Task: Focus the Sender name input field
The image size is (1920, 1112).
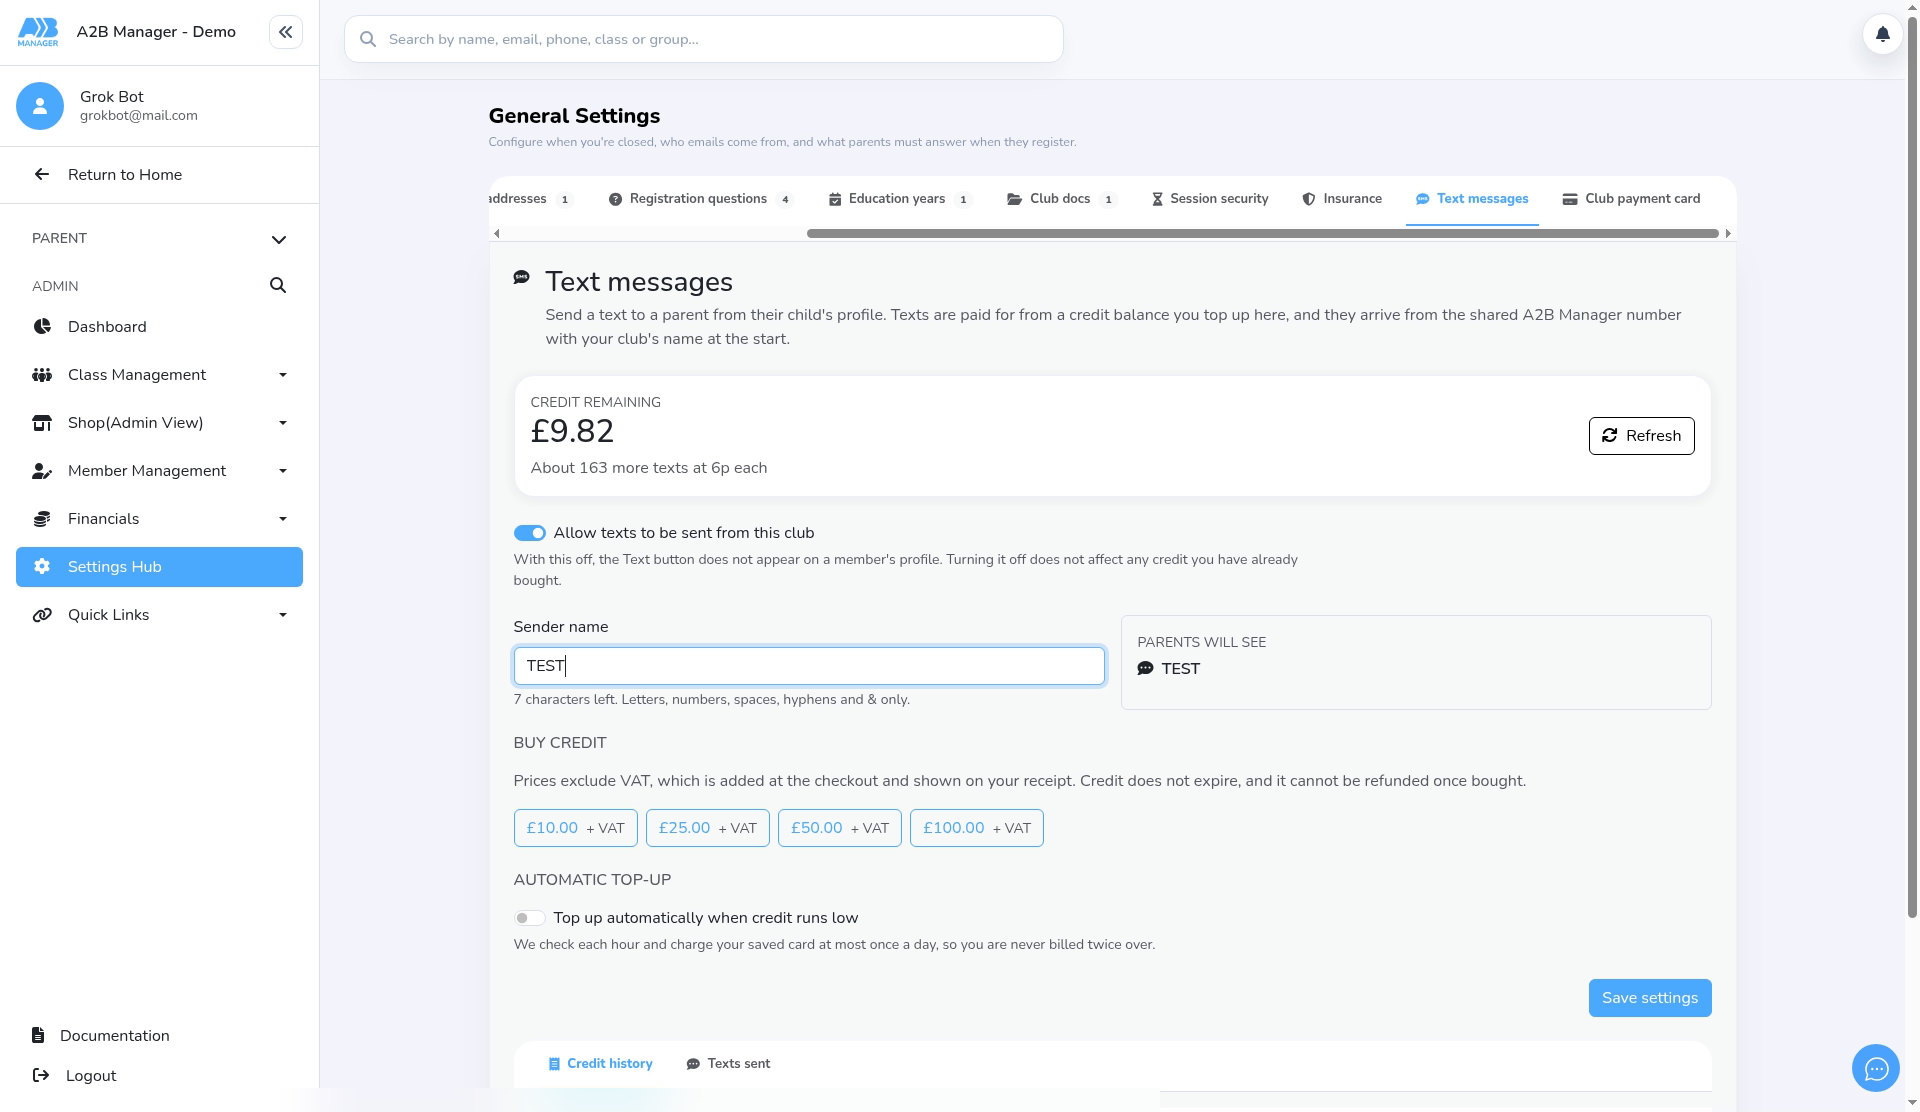Action: 809,666
